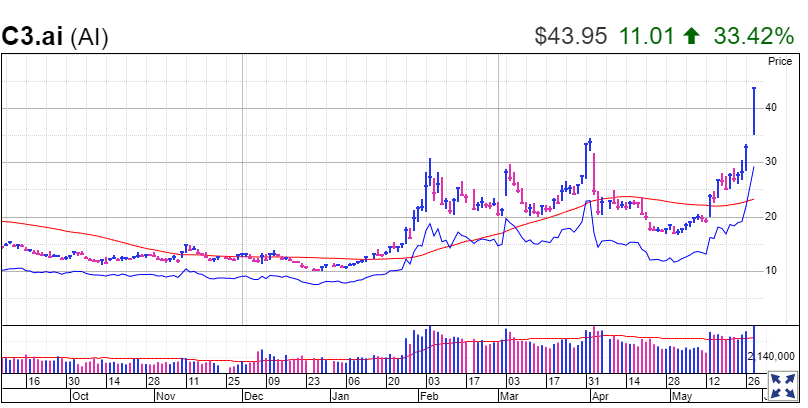Select the Dec month label

click(x=254, y=397)
